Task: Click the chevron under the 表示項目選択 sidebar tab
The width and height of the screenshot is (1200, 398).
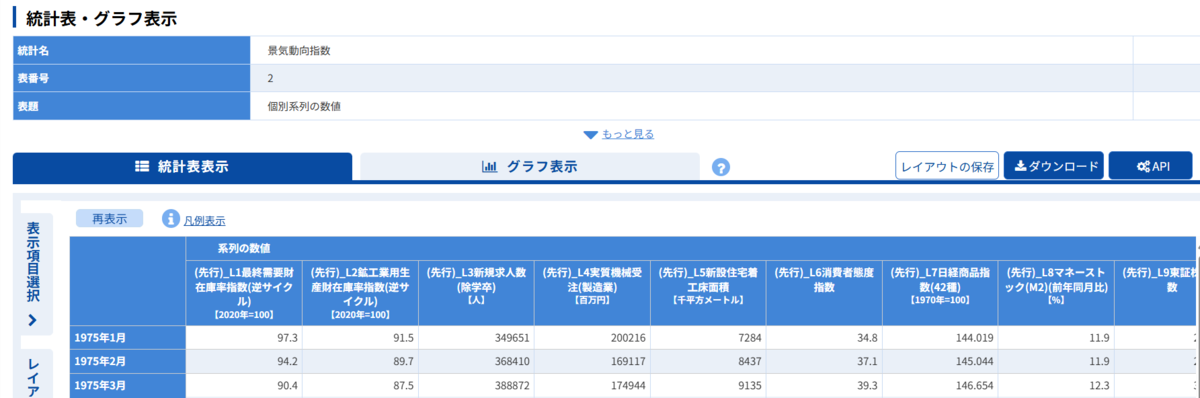Action: [33, 320]
